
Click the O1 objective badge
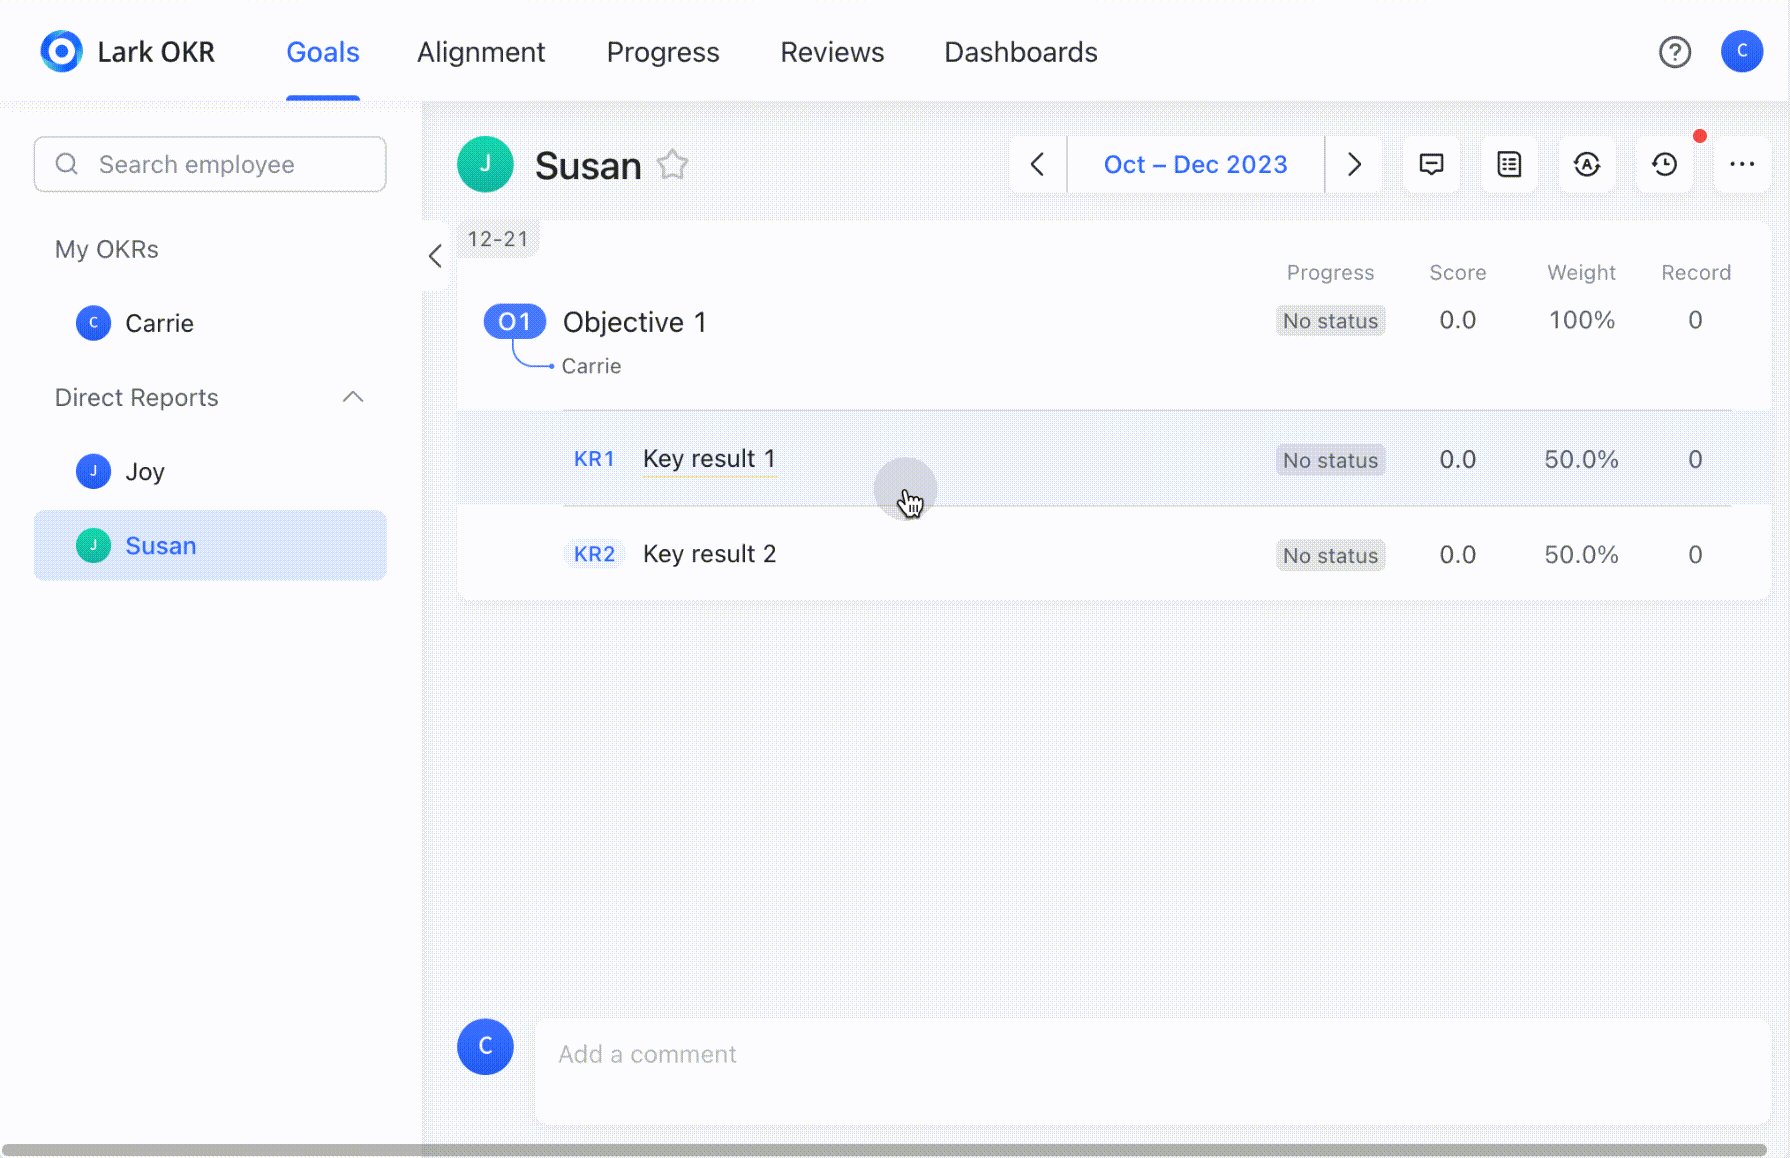click(x=514, y=321)
